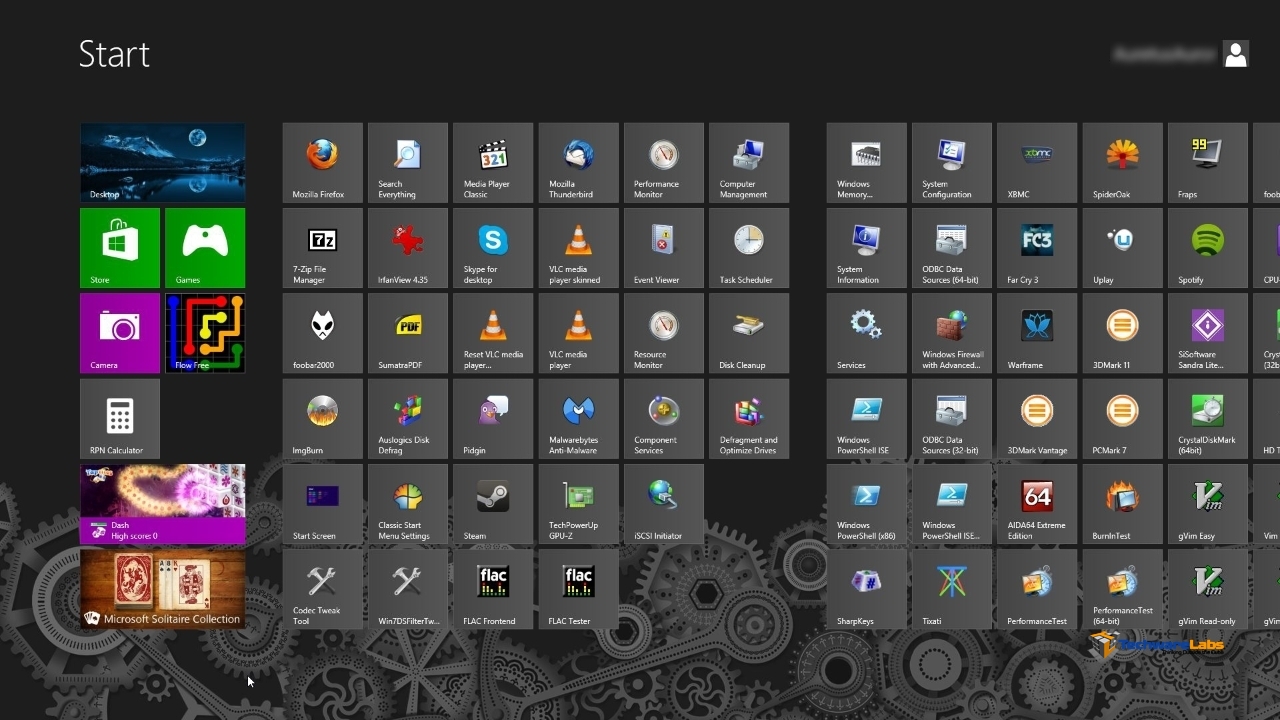The width and height of the screenshot is (1280, 720).
Task: Click the user account avatar
Action: point(1236,54)
